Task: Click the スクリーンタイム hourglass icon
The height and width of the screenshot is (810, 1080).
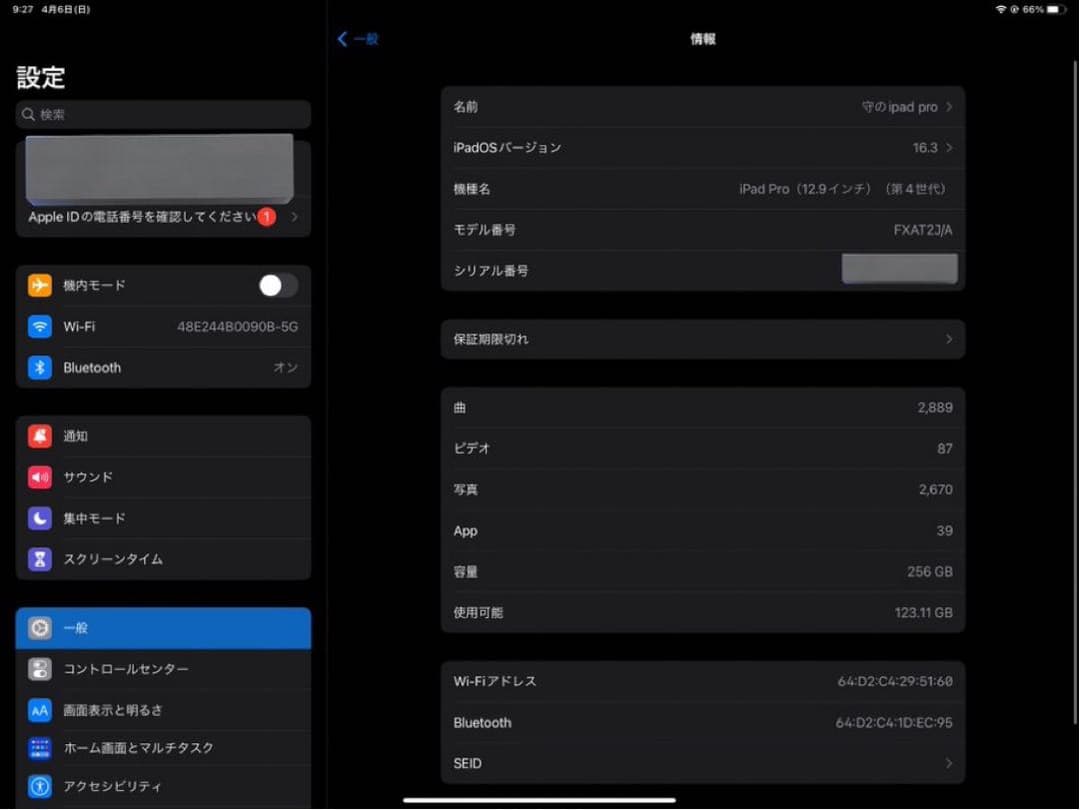Action: tap(38, 559)
